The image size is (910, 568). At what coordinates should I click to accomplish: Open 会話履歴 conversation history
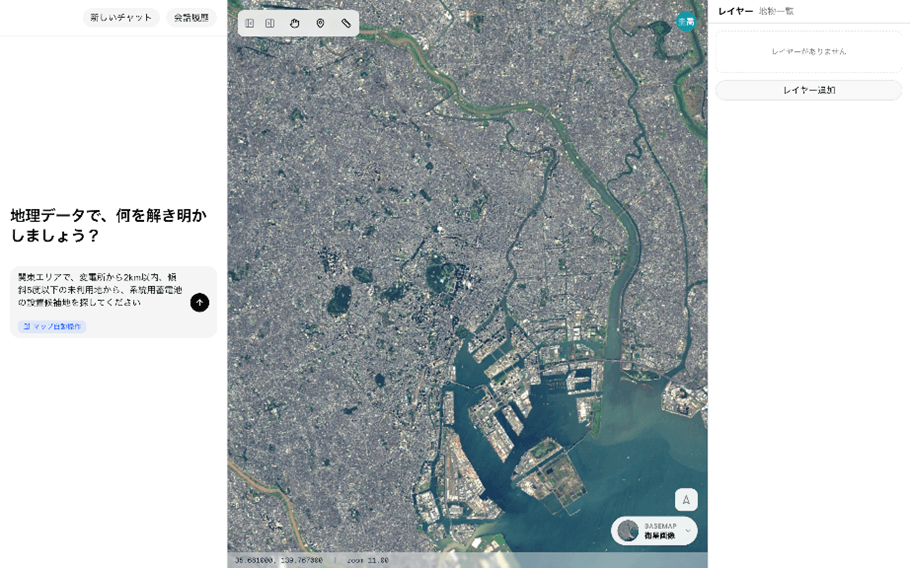pyautogui.click(x=191, y=18)
